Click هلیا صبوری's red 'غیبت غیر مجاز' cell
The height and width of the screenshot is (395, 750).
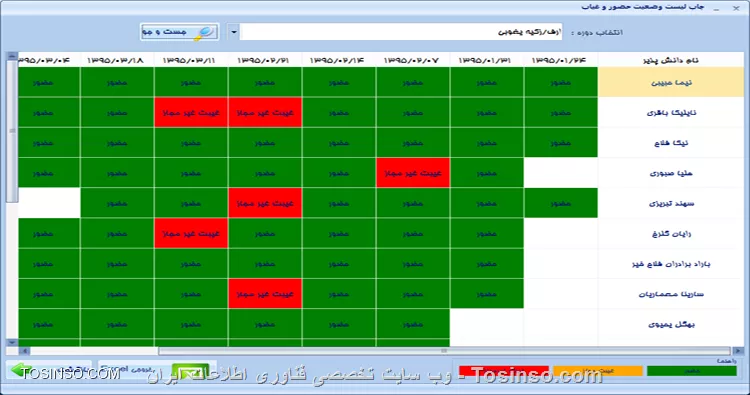[x=413, y=173]
